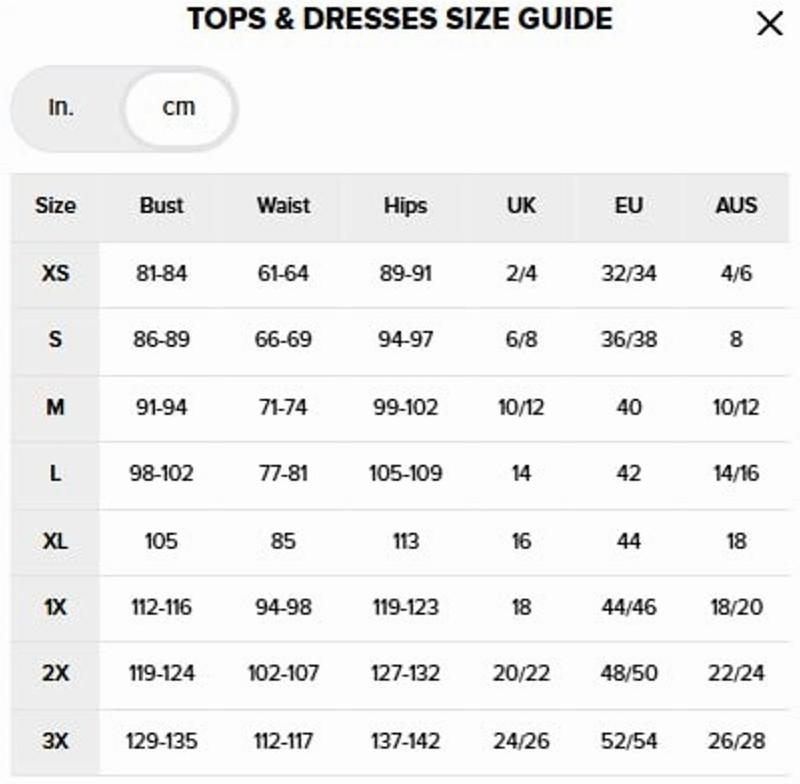Click the UK column header

[521, 206]
